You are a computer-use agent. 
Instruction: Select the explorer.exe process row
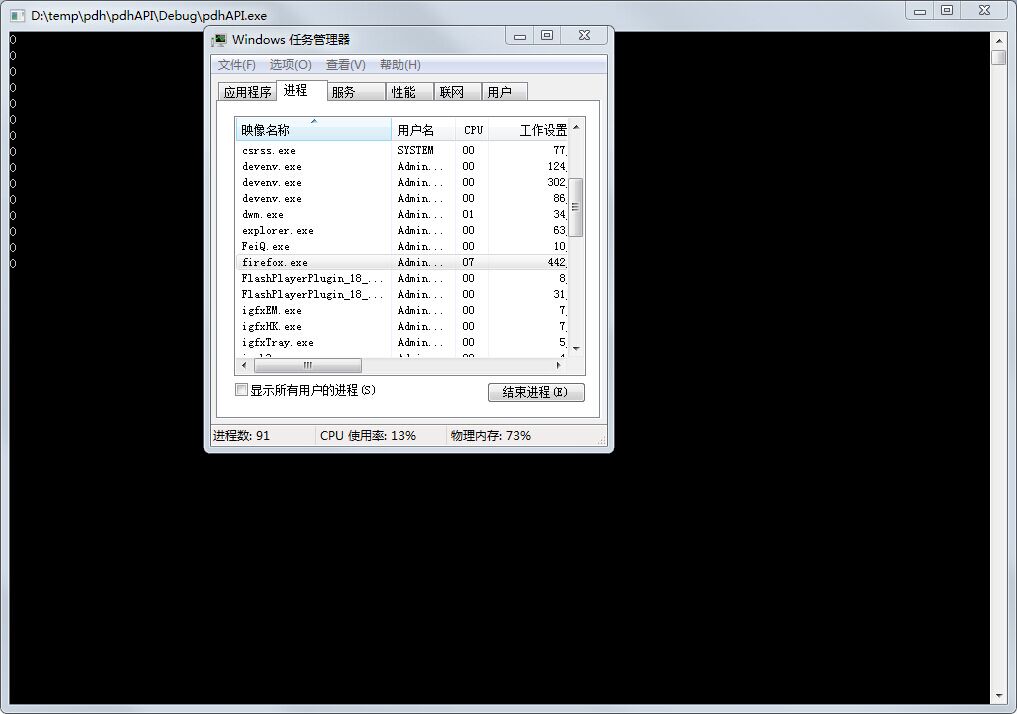tap(401, 230)
